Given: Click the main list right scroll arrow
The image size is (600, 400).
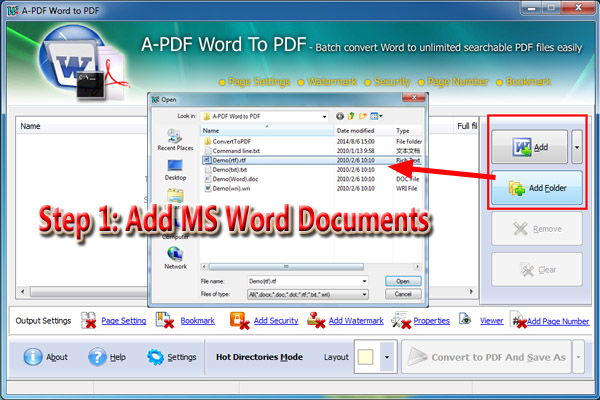Looking at the screenshot, I should pos(471,292).
